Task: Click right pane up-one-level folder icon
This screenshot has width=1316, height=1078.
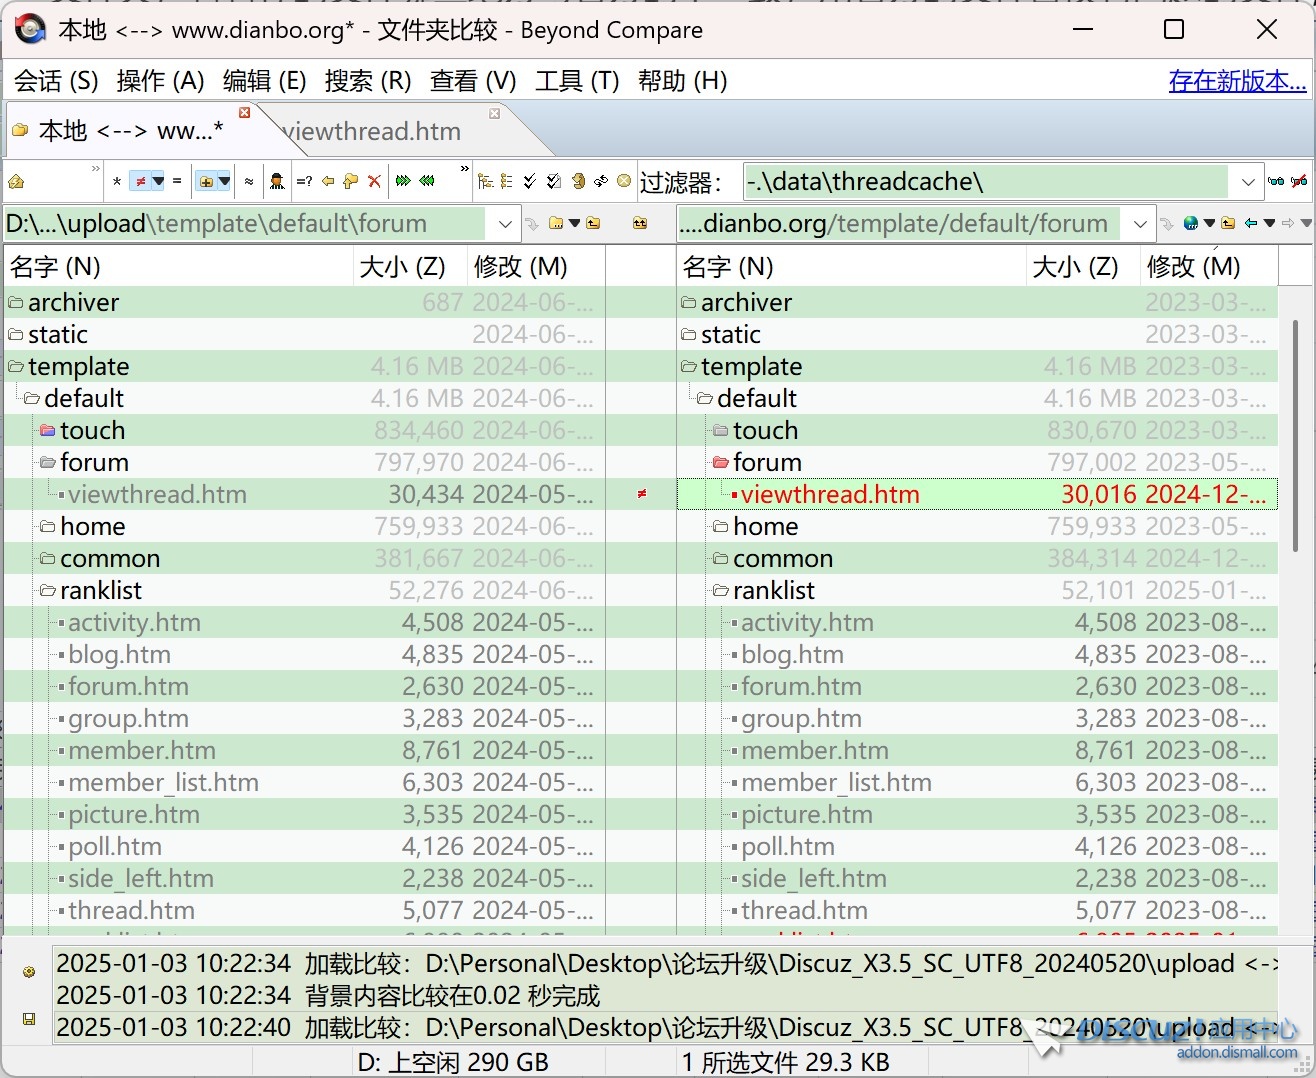Action: tap(1229, 223)
